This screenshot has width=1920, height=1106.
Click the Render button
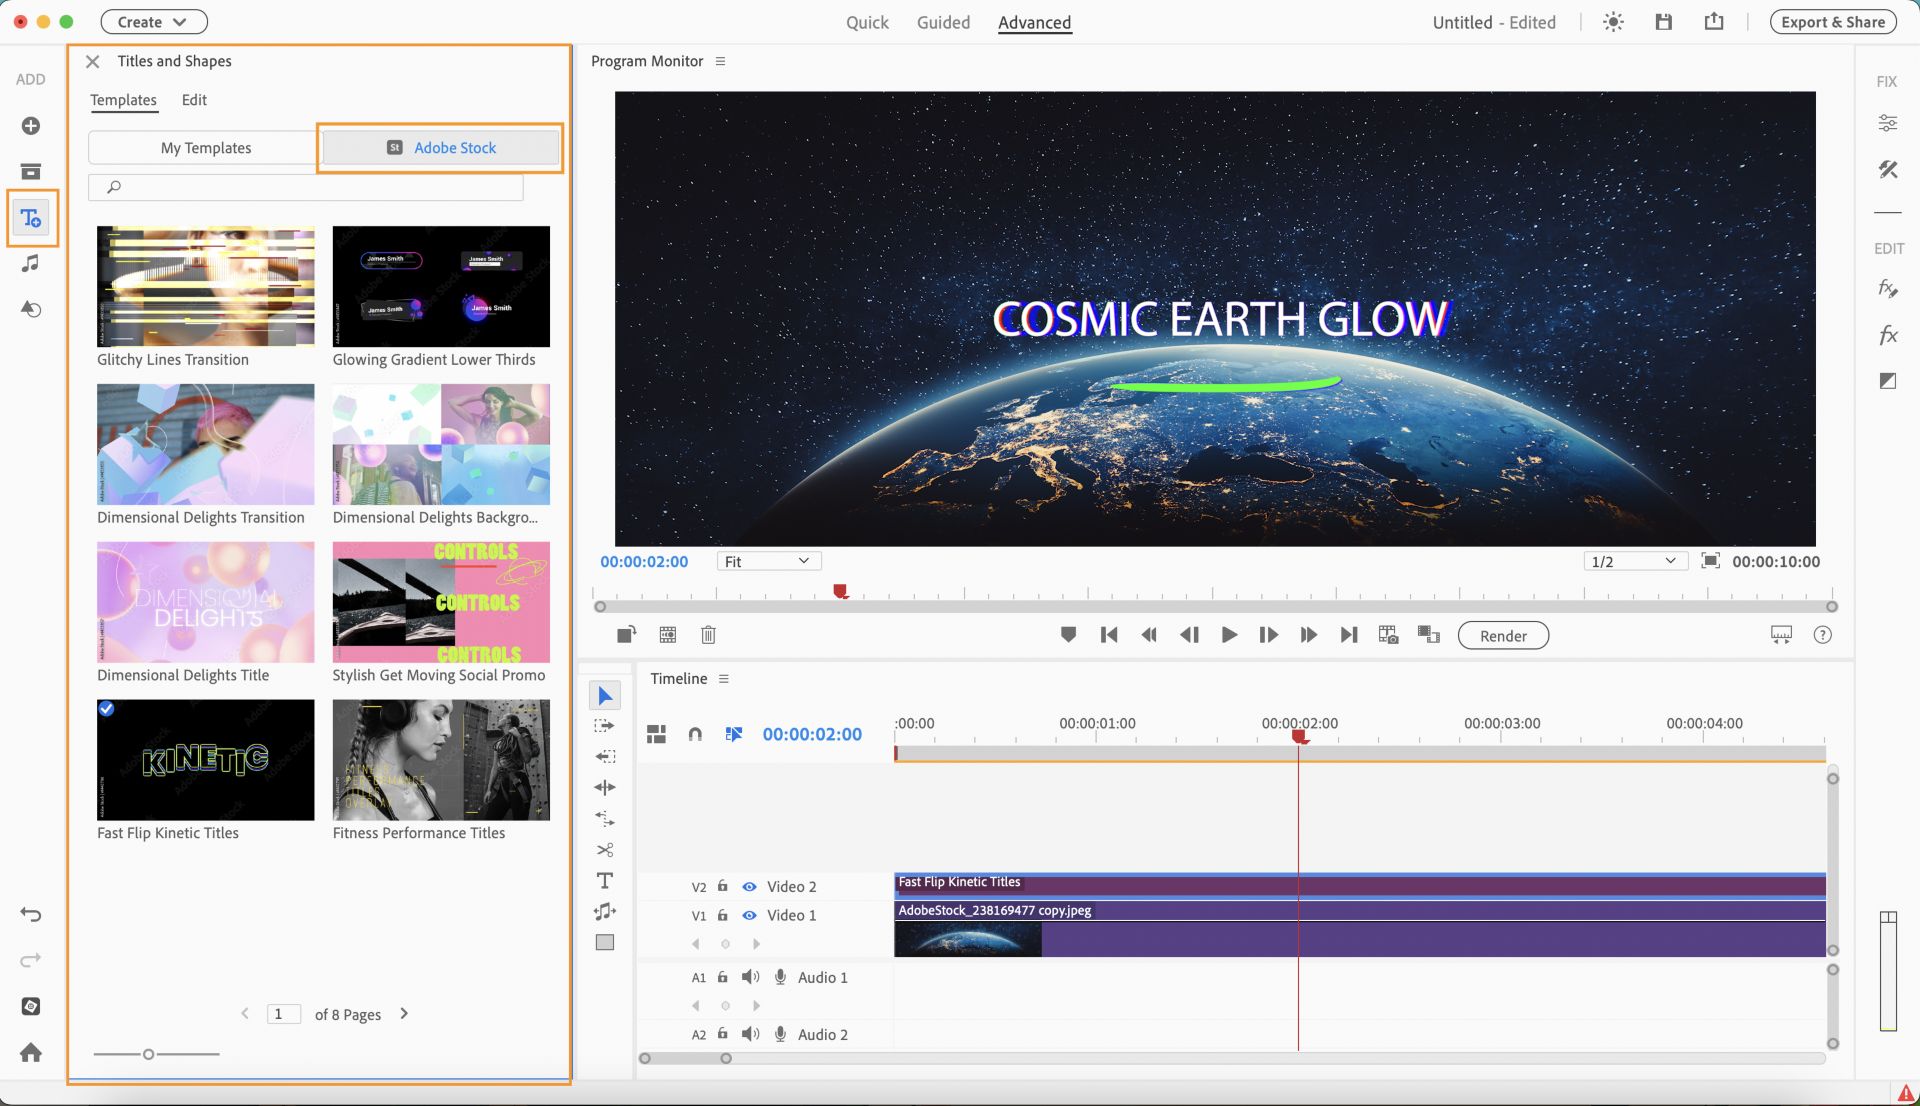pos(1502,636)
